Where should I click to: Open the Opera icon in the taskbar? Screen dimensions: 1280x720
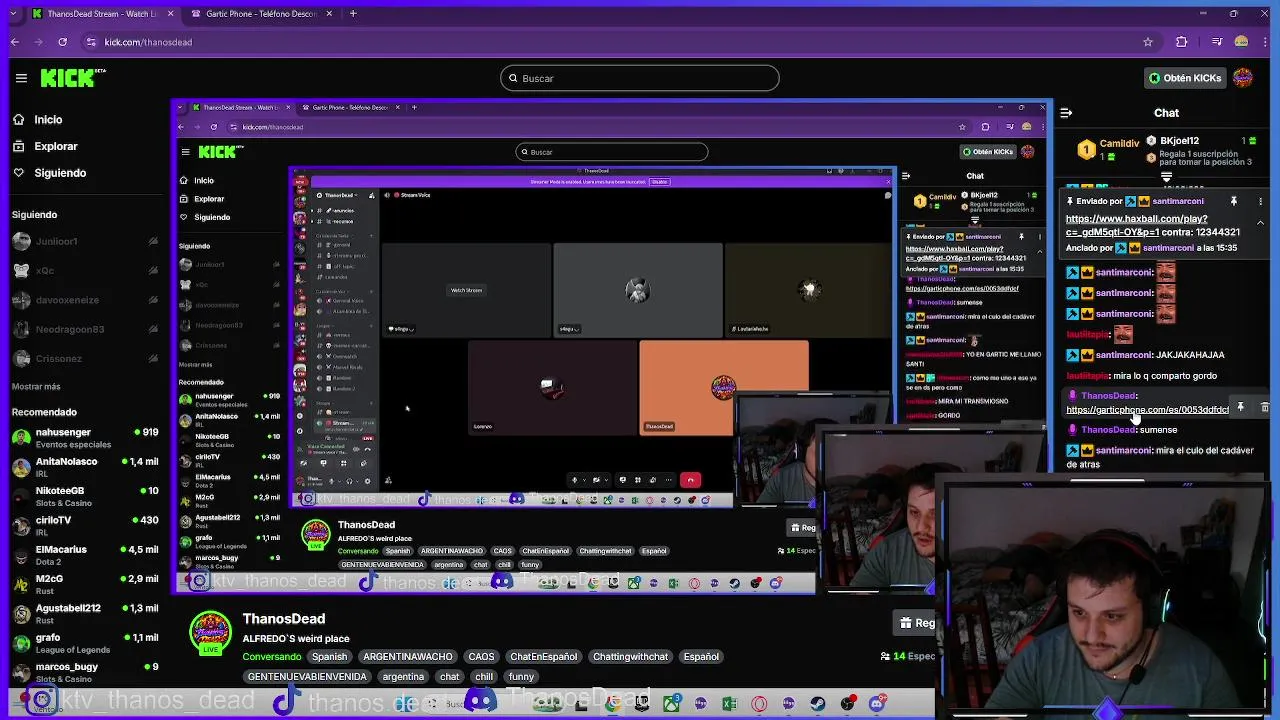tap(759, 703)
